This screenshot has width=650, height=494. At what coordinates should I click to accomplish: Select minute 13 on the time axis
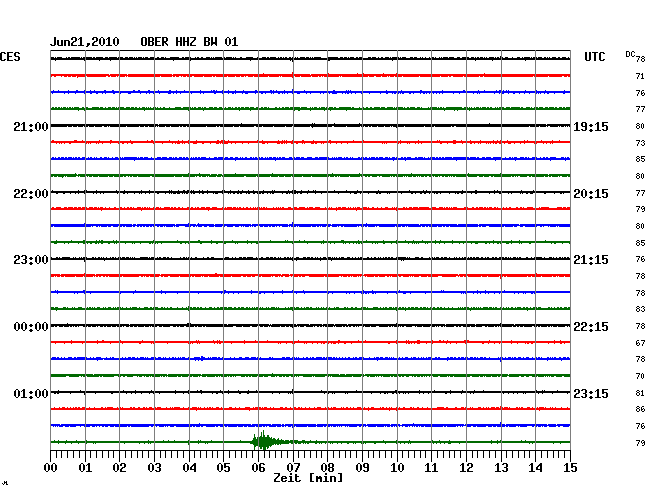pyautogui.click(x=501, y=467)
